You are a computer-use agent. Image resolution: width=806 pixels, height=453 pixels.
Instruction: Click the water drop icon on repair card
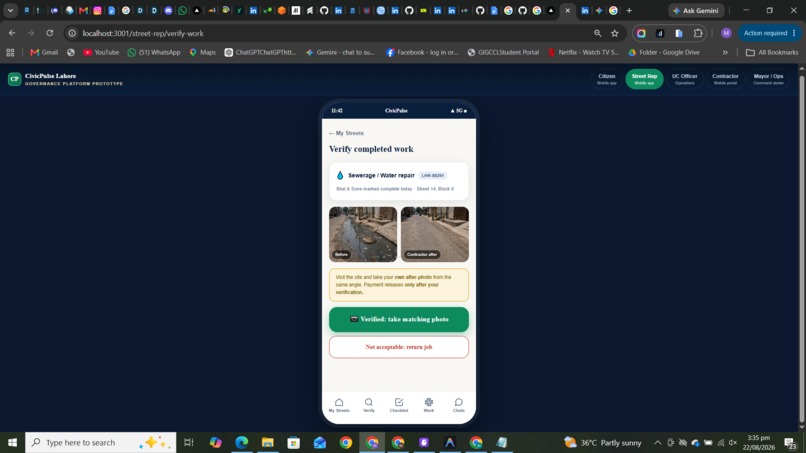click(340, 175)
